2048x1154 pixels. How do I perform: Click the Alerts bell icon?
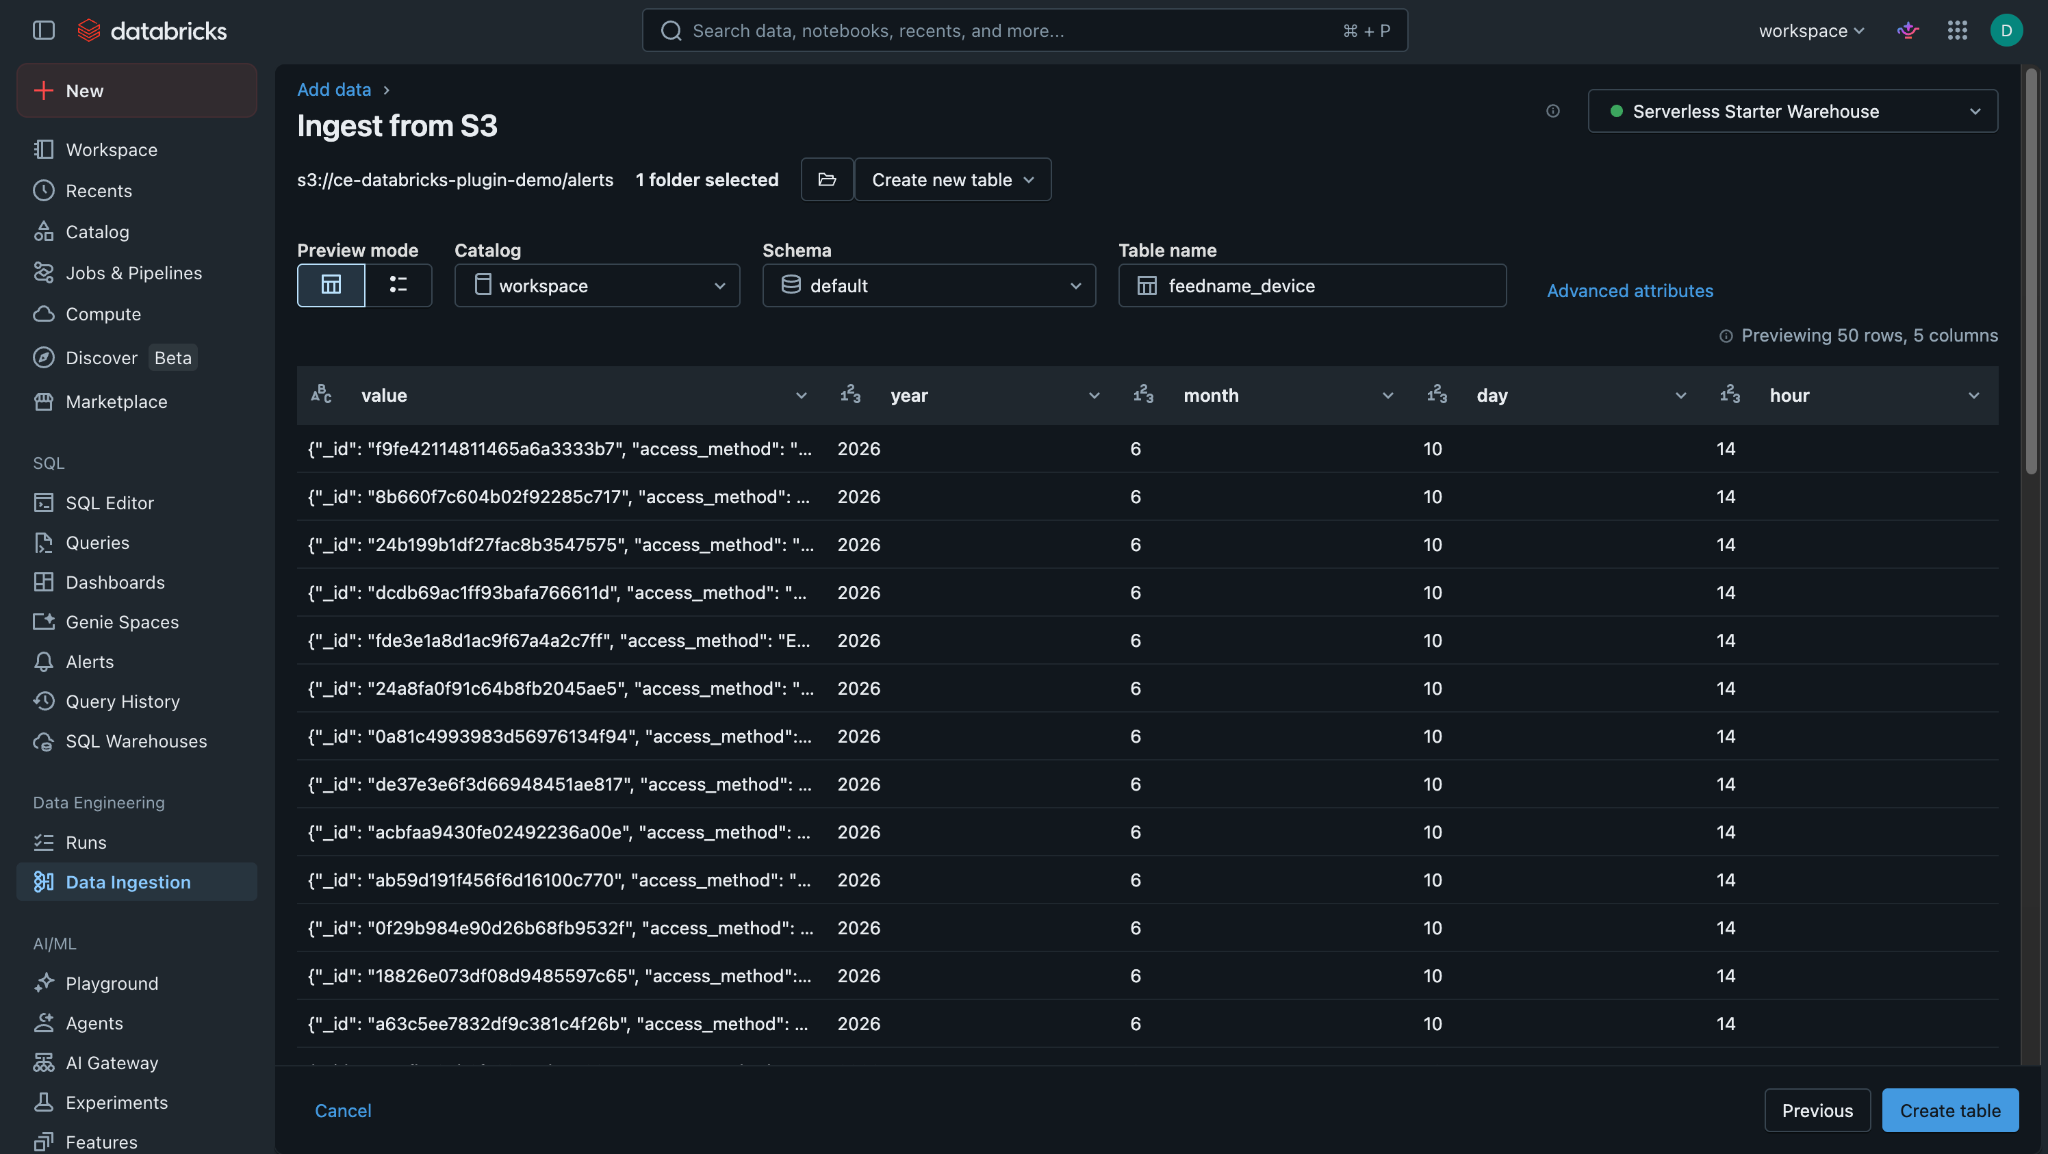pos(44,661)
